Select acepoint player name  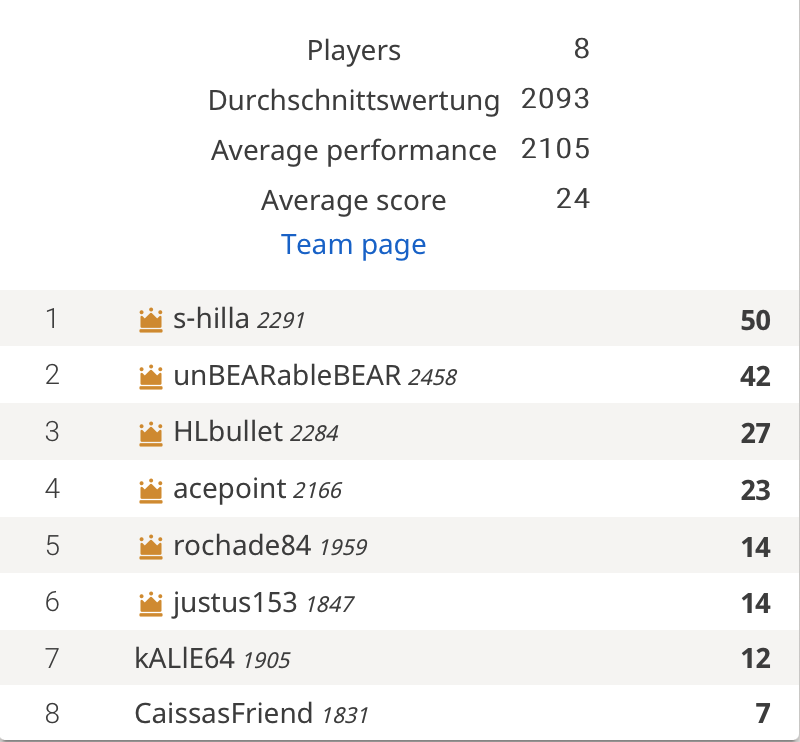(230, 489)
